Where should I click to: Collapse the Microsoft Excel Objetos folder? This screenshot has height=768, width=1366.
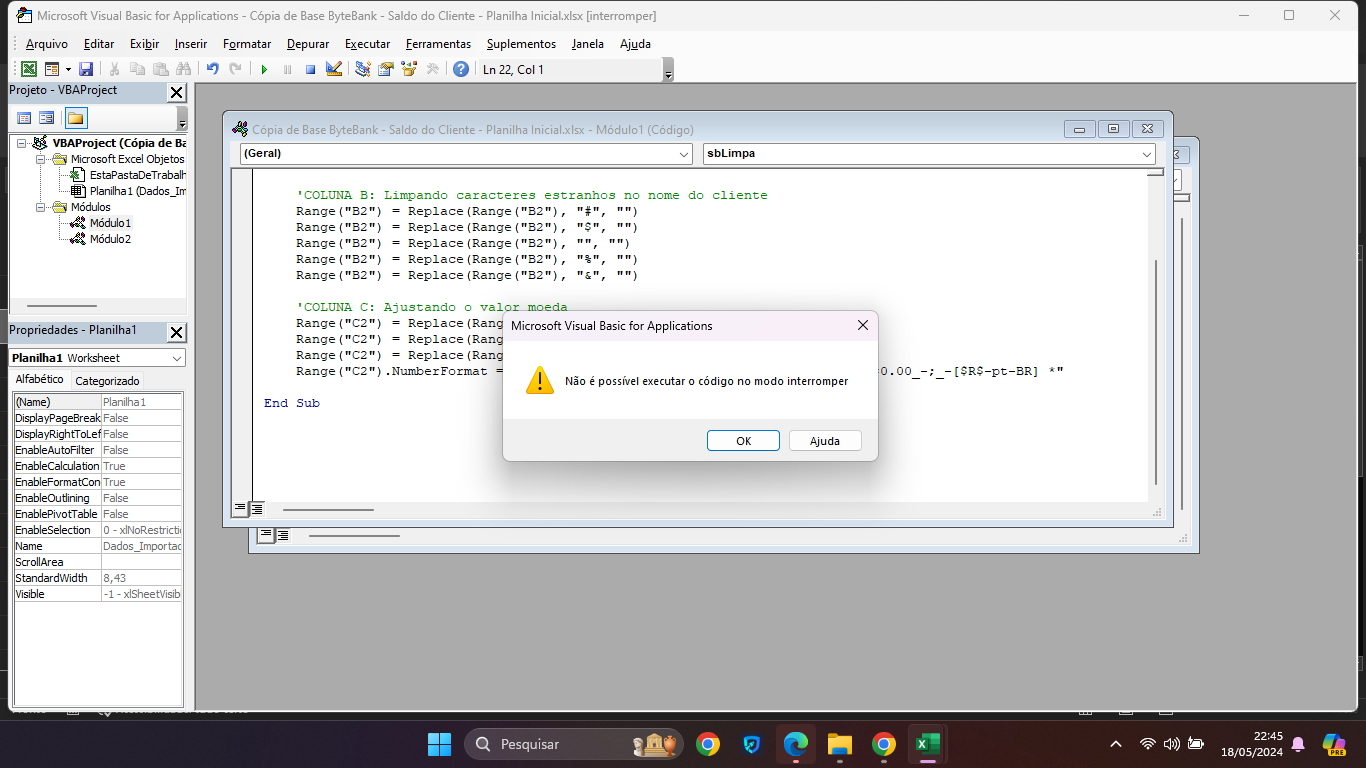tap(41, 159)
